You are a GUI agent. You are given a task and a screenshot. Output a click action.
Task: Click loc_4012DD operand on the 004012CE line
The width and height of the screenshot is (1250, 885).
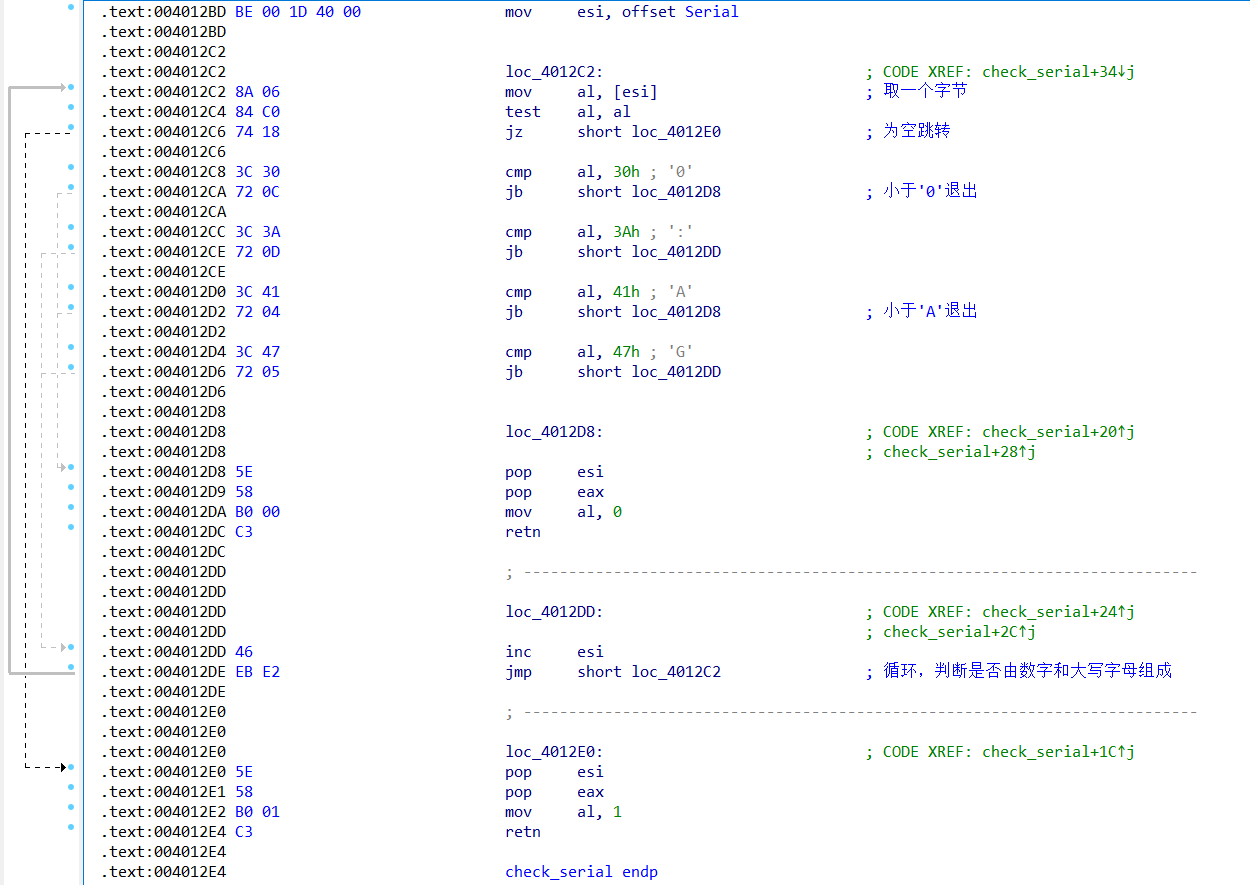click(676, 252)
